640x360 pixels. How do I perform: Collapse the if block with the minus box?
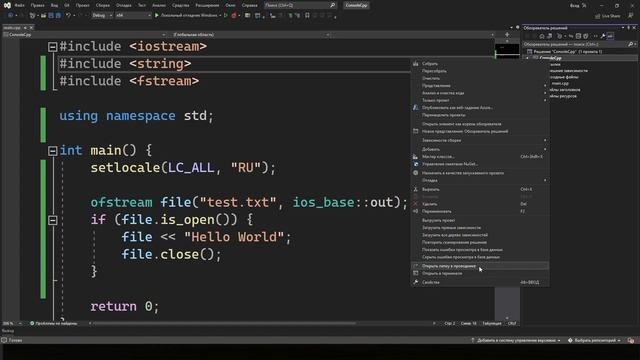tap(53, 220)
